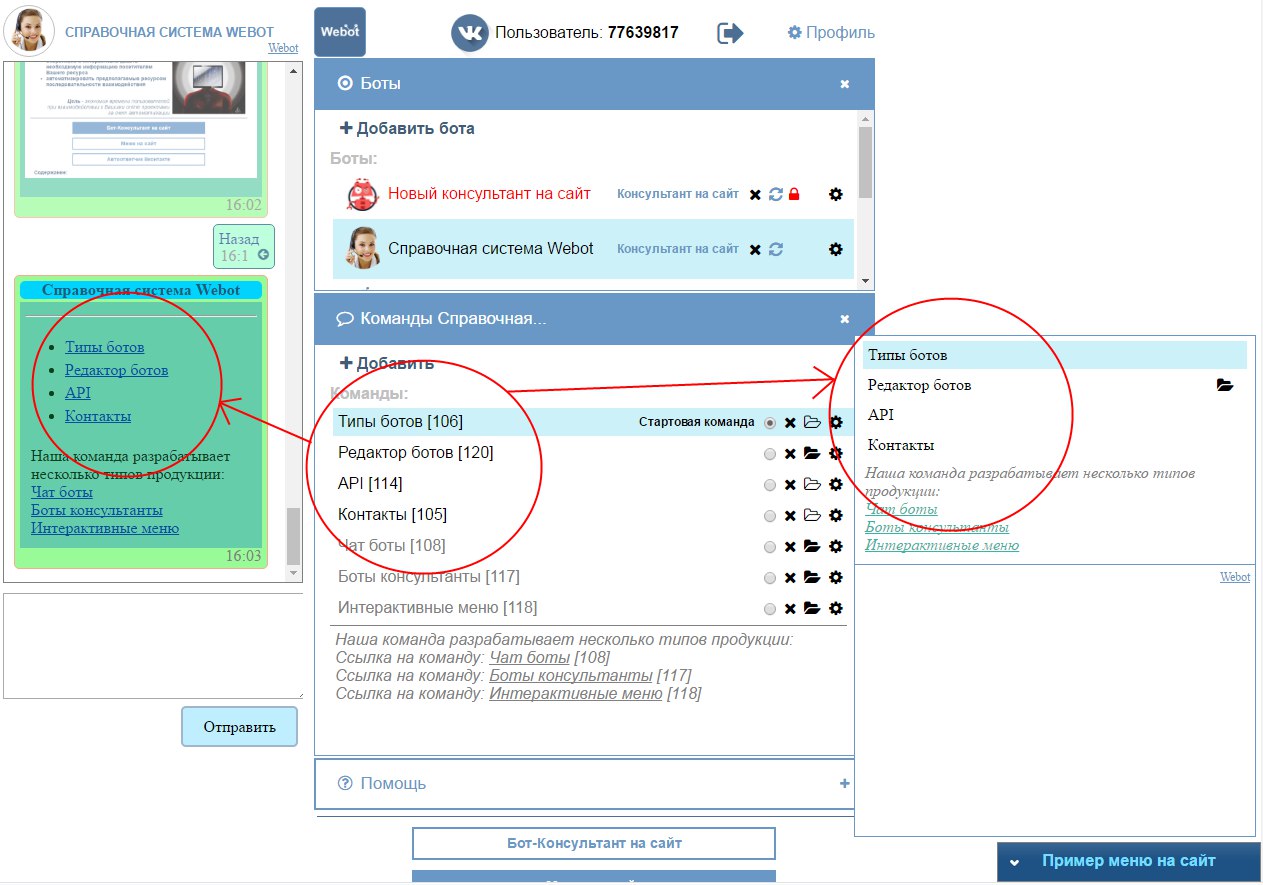Click folder icon beside Редактор ботов in preview
This screenshot has width=1263, height=885.
point(1225,385)
